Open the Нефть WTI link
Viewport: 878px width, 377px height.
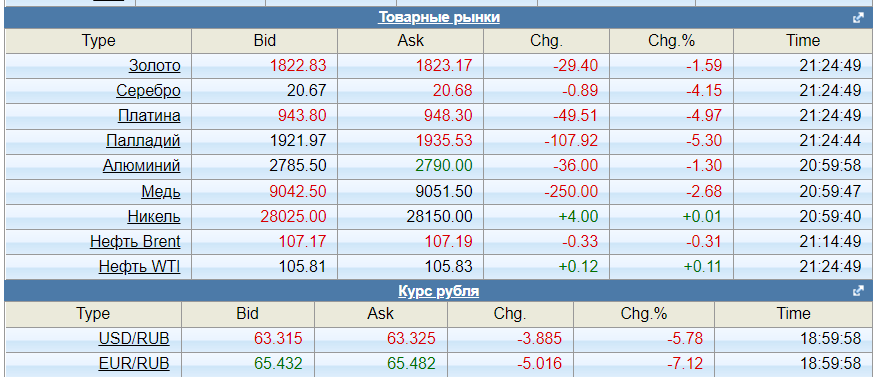coord(139,267)
